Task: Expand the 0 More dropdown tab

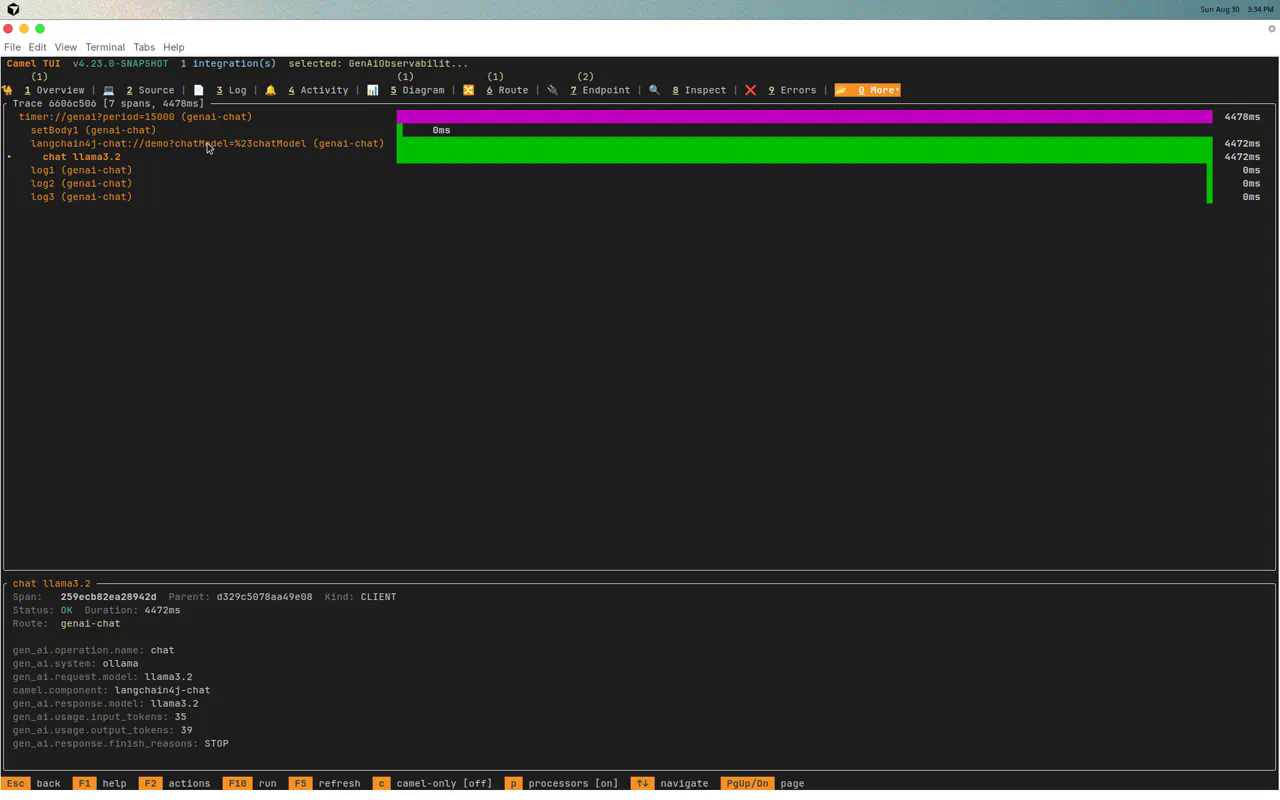Action: pyautogui.click(x=868, y=90)
